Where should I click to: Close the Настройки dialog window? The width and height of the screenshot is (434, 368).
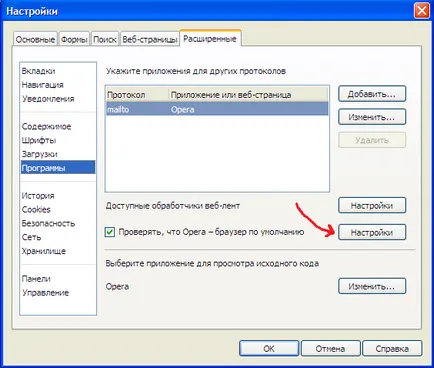pos(422,11)
